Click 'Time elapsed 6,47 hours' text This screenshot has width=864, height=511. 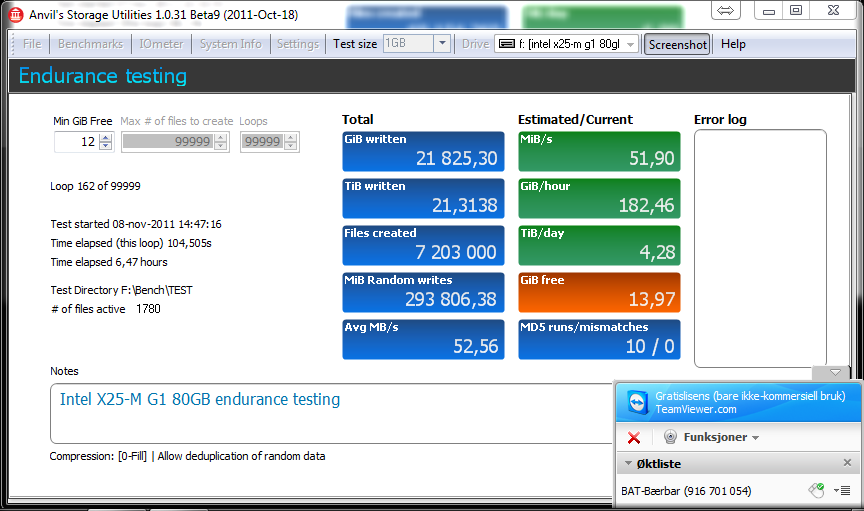(109, 262)
